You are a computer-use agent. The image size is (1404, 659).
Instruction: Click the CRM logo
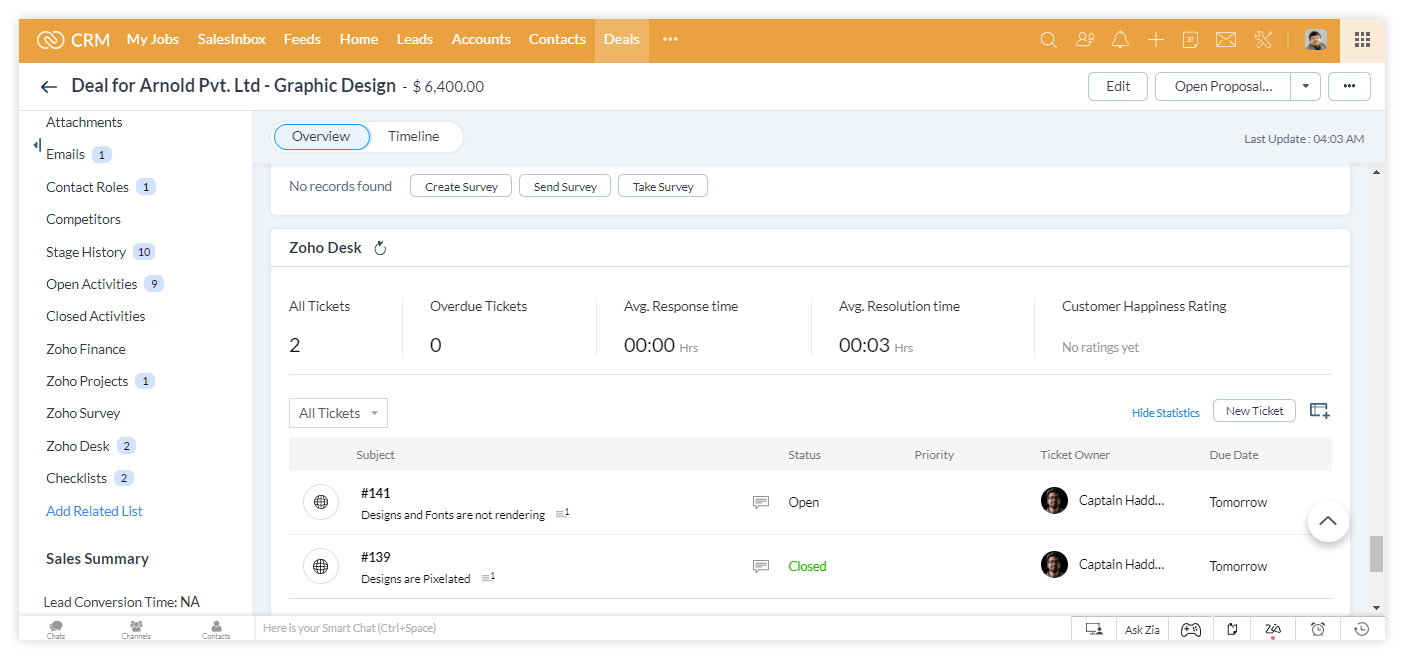pos(72,40)
